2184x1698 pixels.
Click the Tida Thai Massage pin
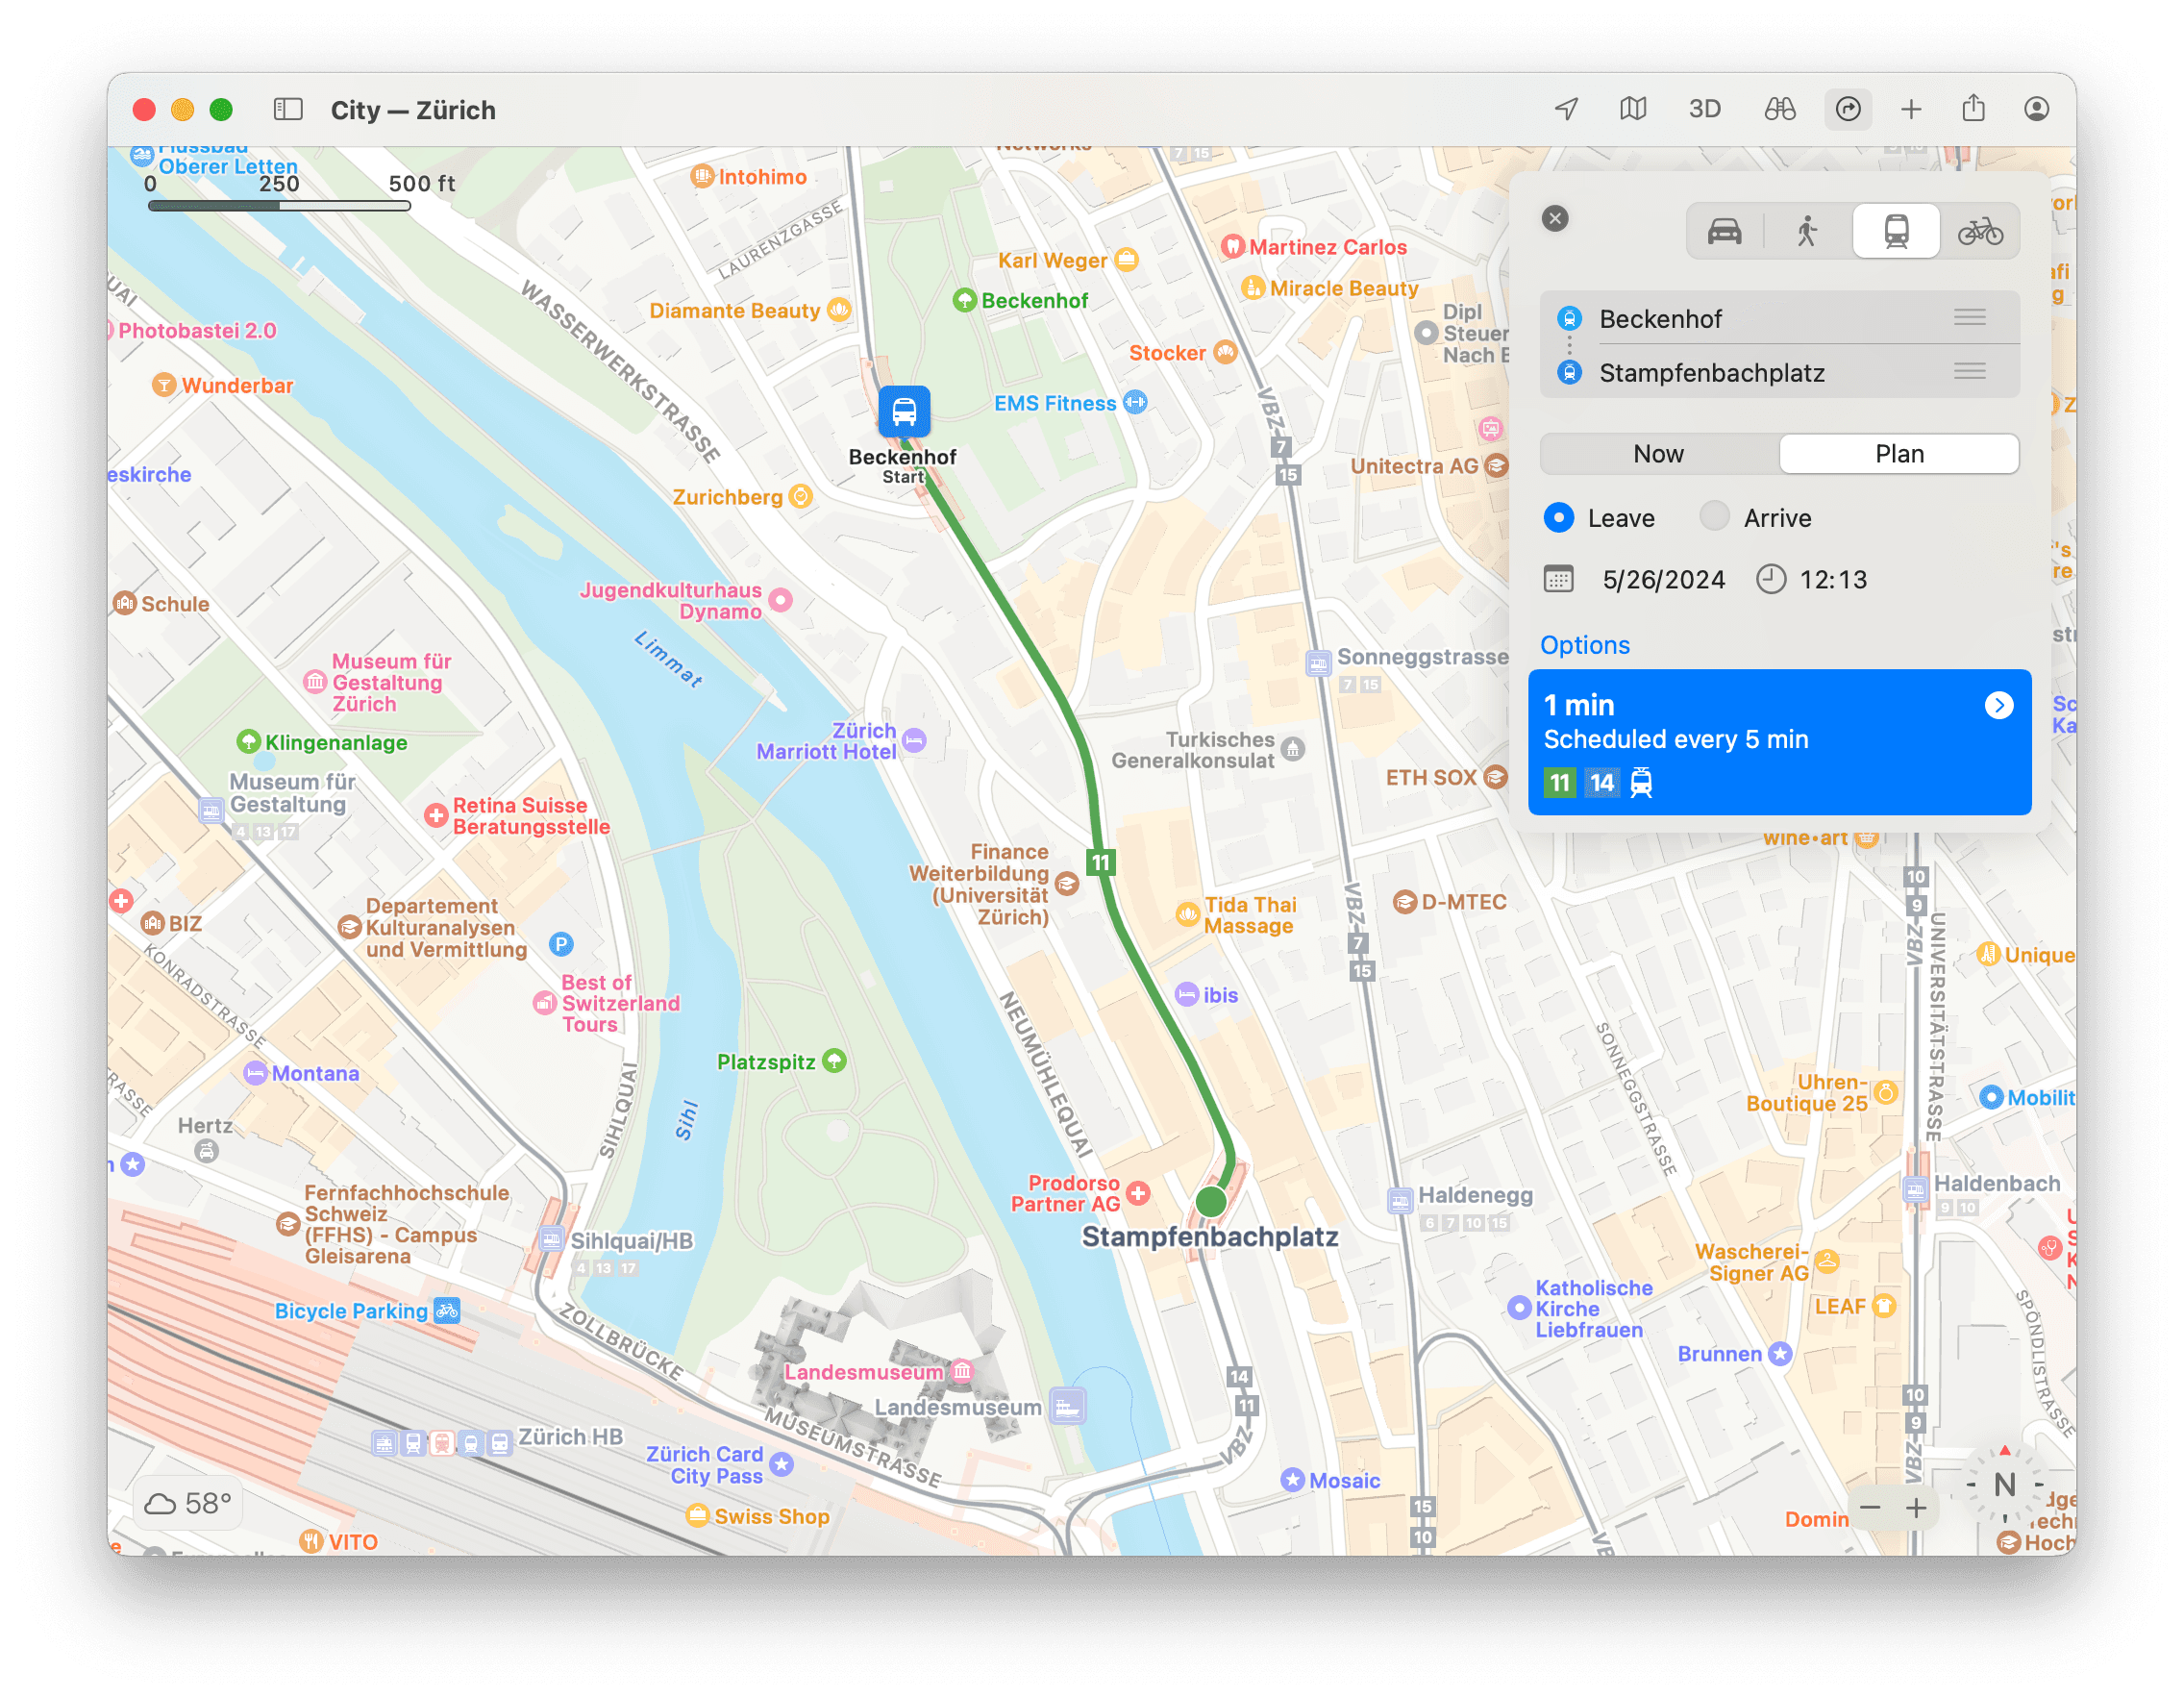[1187, 914]
